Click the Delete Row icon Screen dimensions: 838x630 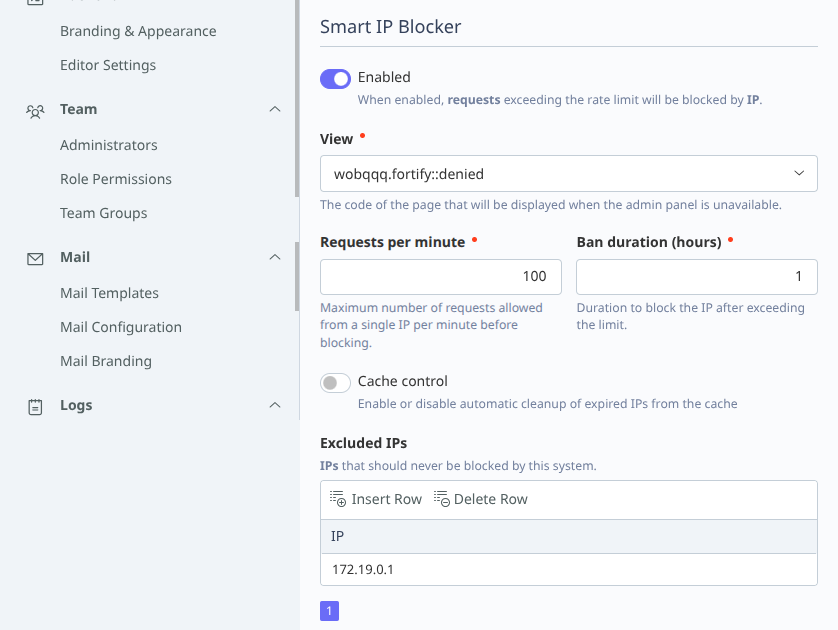point(441,499)
